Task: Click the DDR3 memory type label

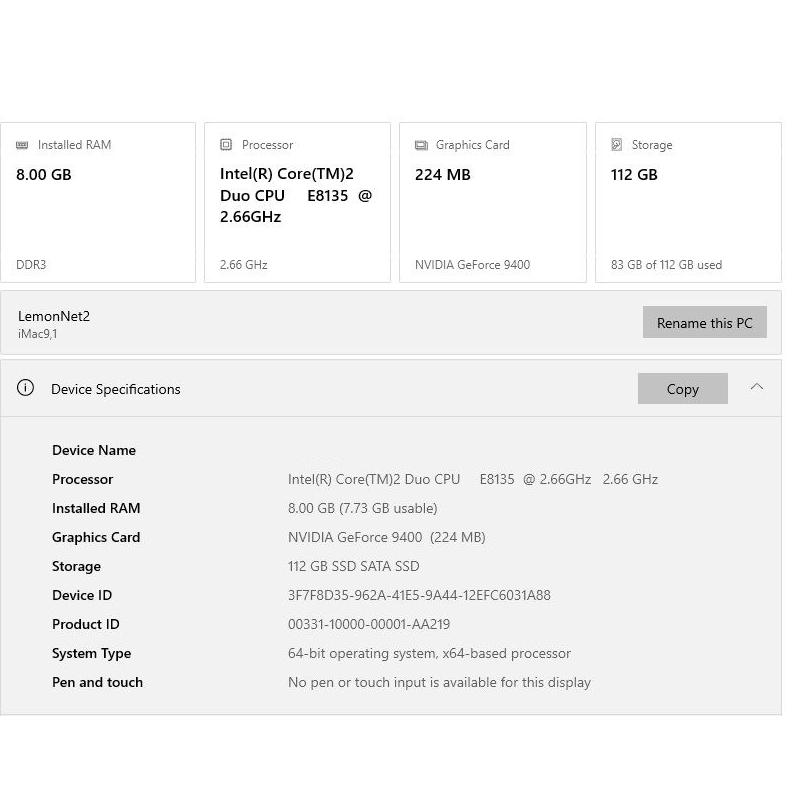Action: (31, 265)
